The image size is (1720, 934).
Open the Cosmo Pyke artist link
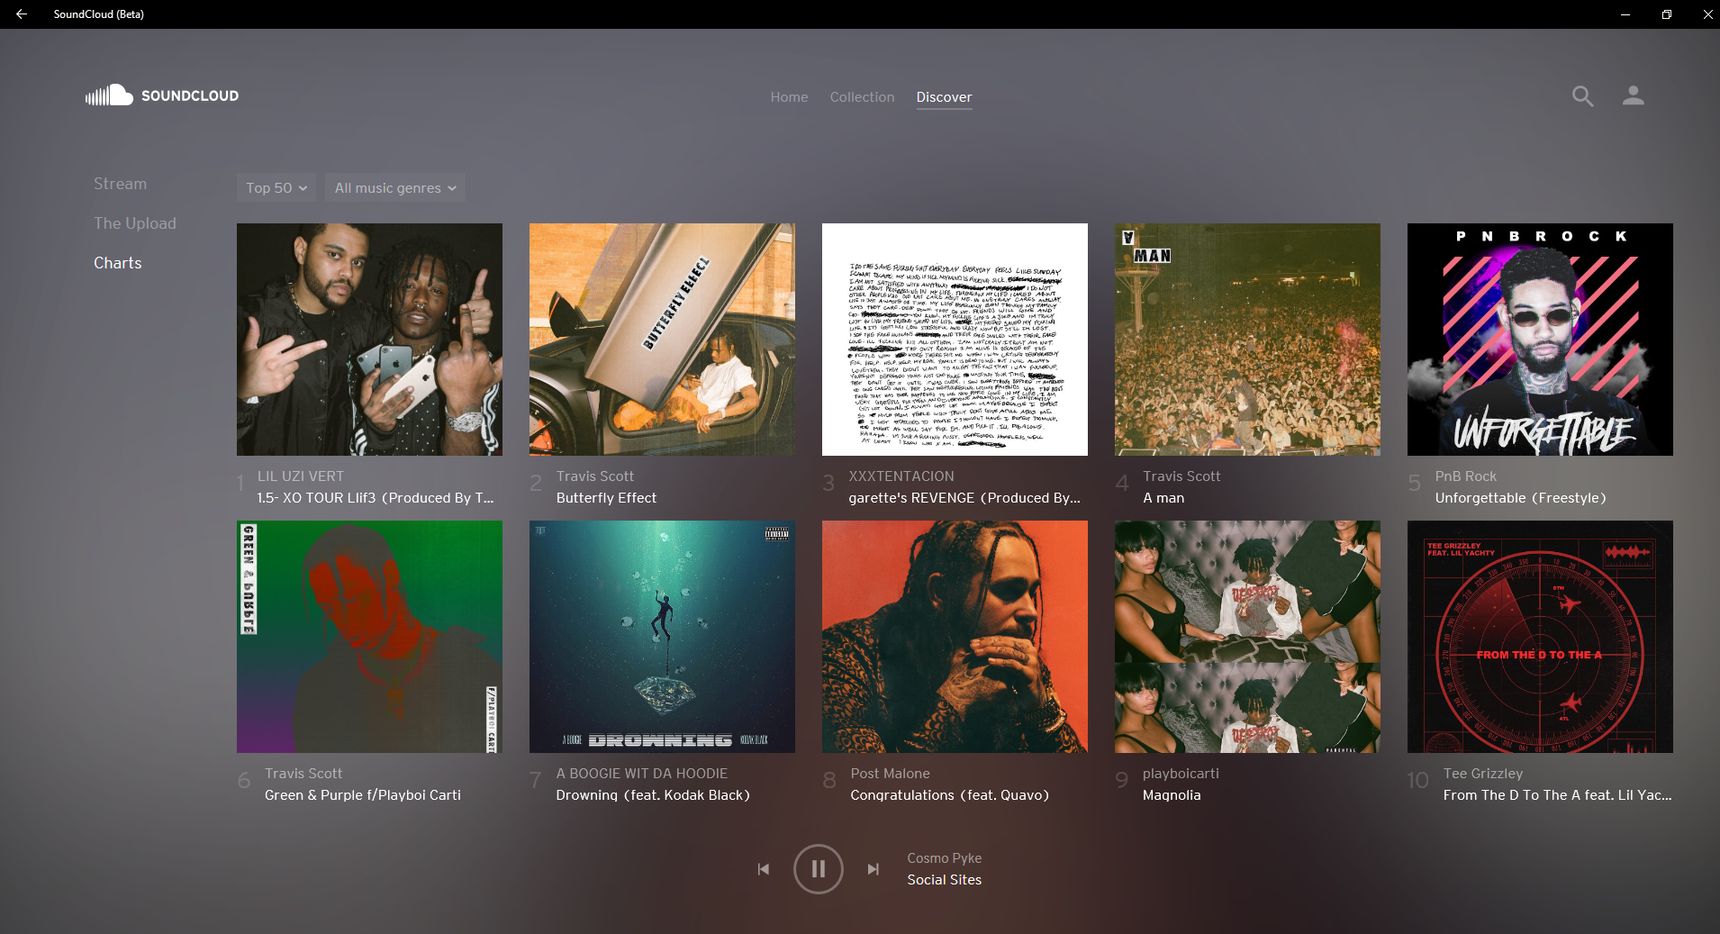(944, 858)
